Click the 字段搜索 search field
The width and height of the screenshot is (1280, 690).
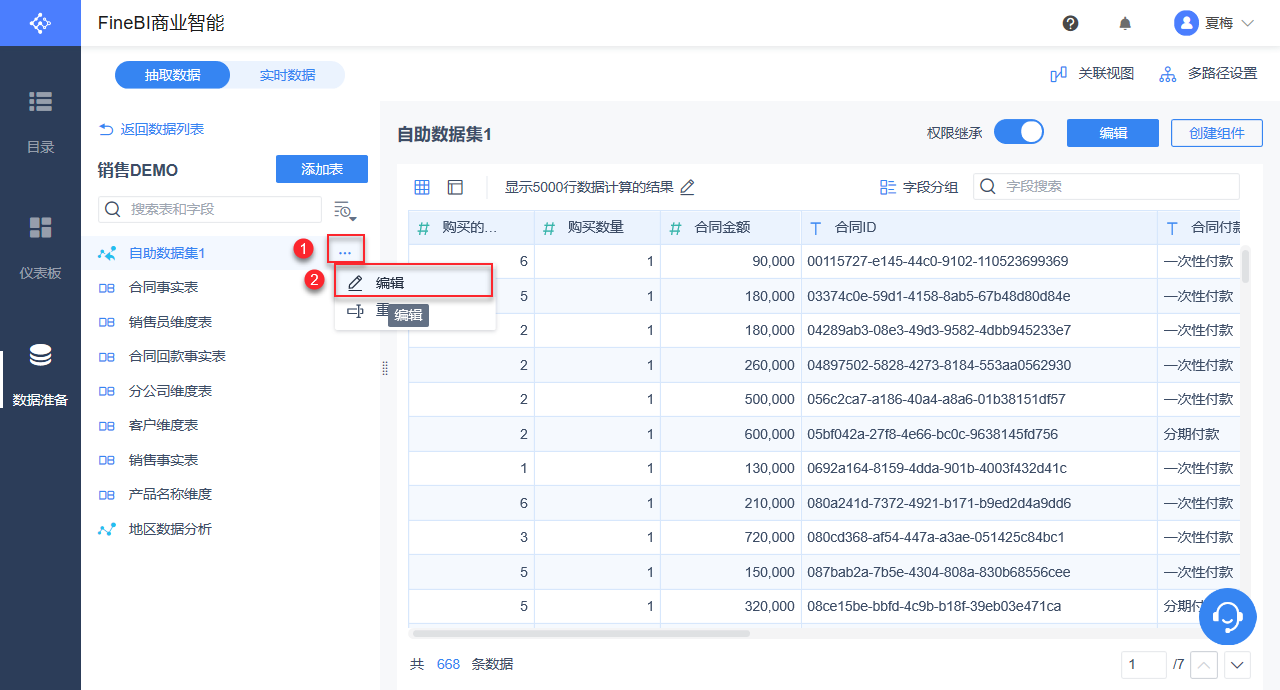[1105, 187]
